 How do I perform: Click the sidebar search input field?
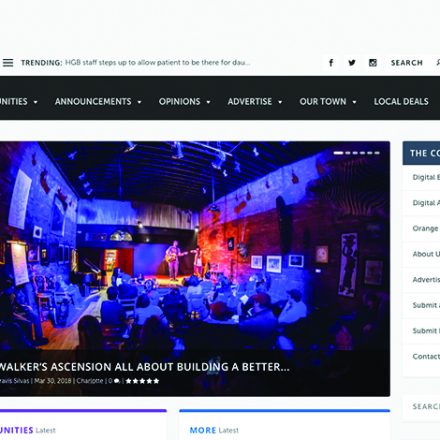click(x=421, y=407)
